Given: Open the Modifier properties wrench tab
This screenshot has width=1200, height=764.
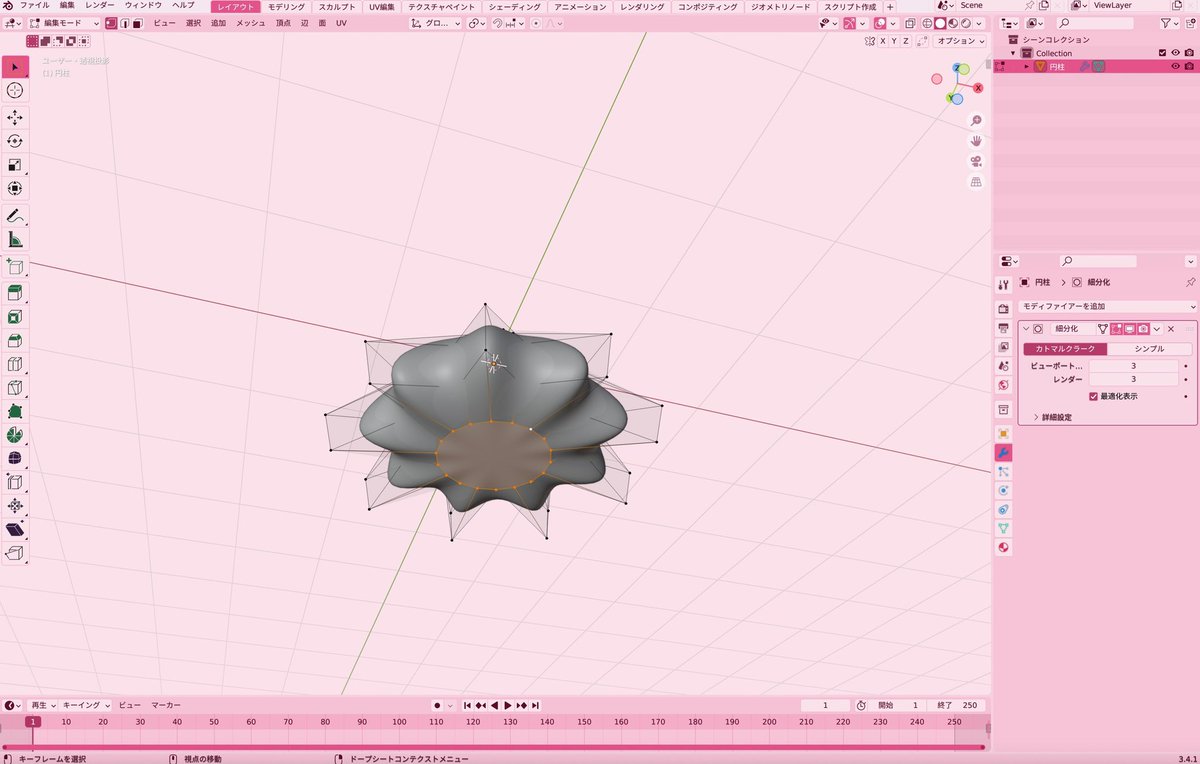Looking at the screenshot, I should pyautogui.click(x=1003, y=452).
